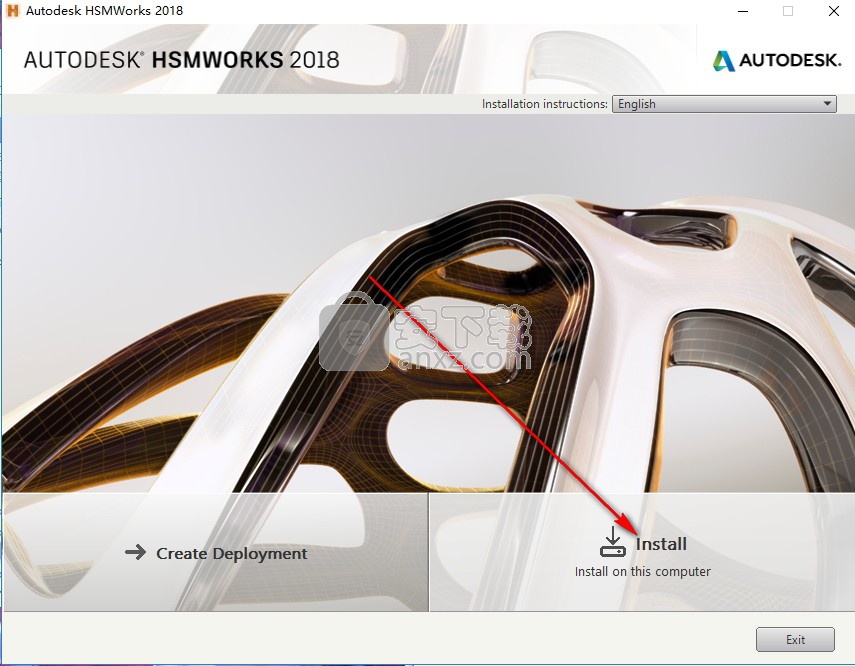Open the installation instructions language dropdown
This screenshot has width=855, height=666.
click(x=724, y=104)
